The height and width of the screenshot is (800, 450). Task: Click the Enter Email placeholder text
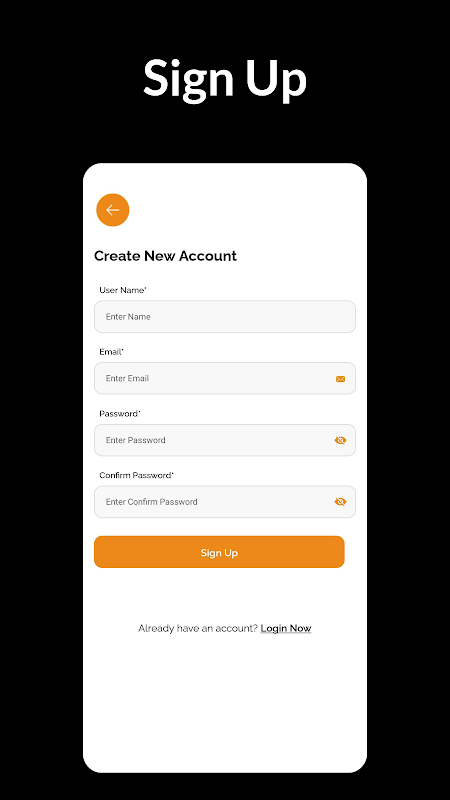pyautogui.click(x=128, y=379)
